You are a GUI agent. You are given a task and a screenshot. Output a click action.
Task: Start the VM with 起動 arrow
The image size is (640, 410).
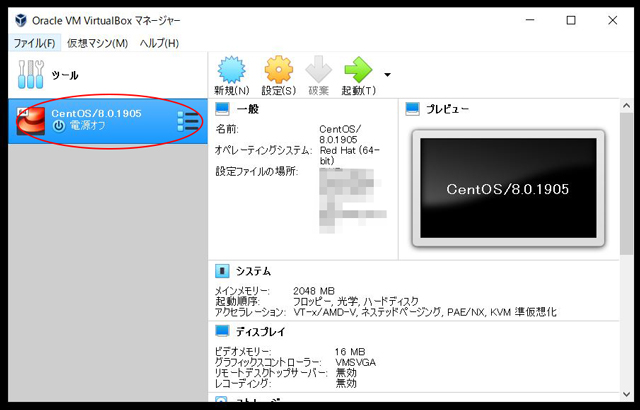coord(358,70)
